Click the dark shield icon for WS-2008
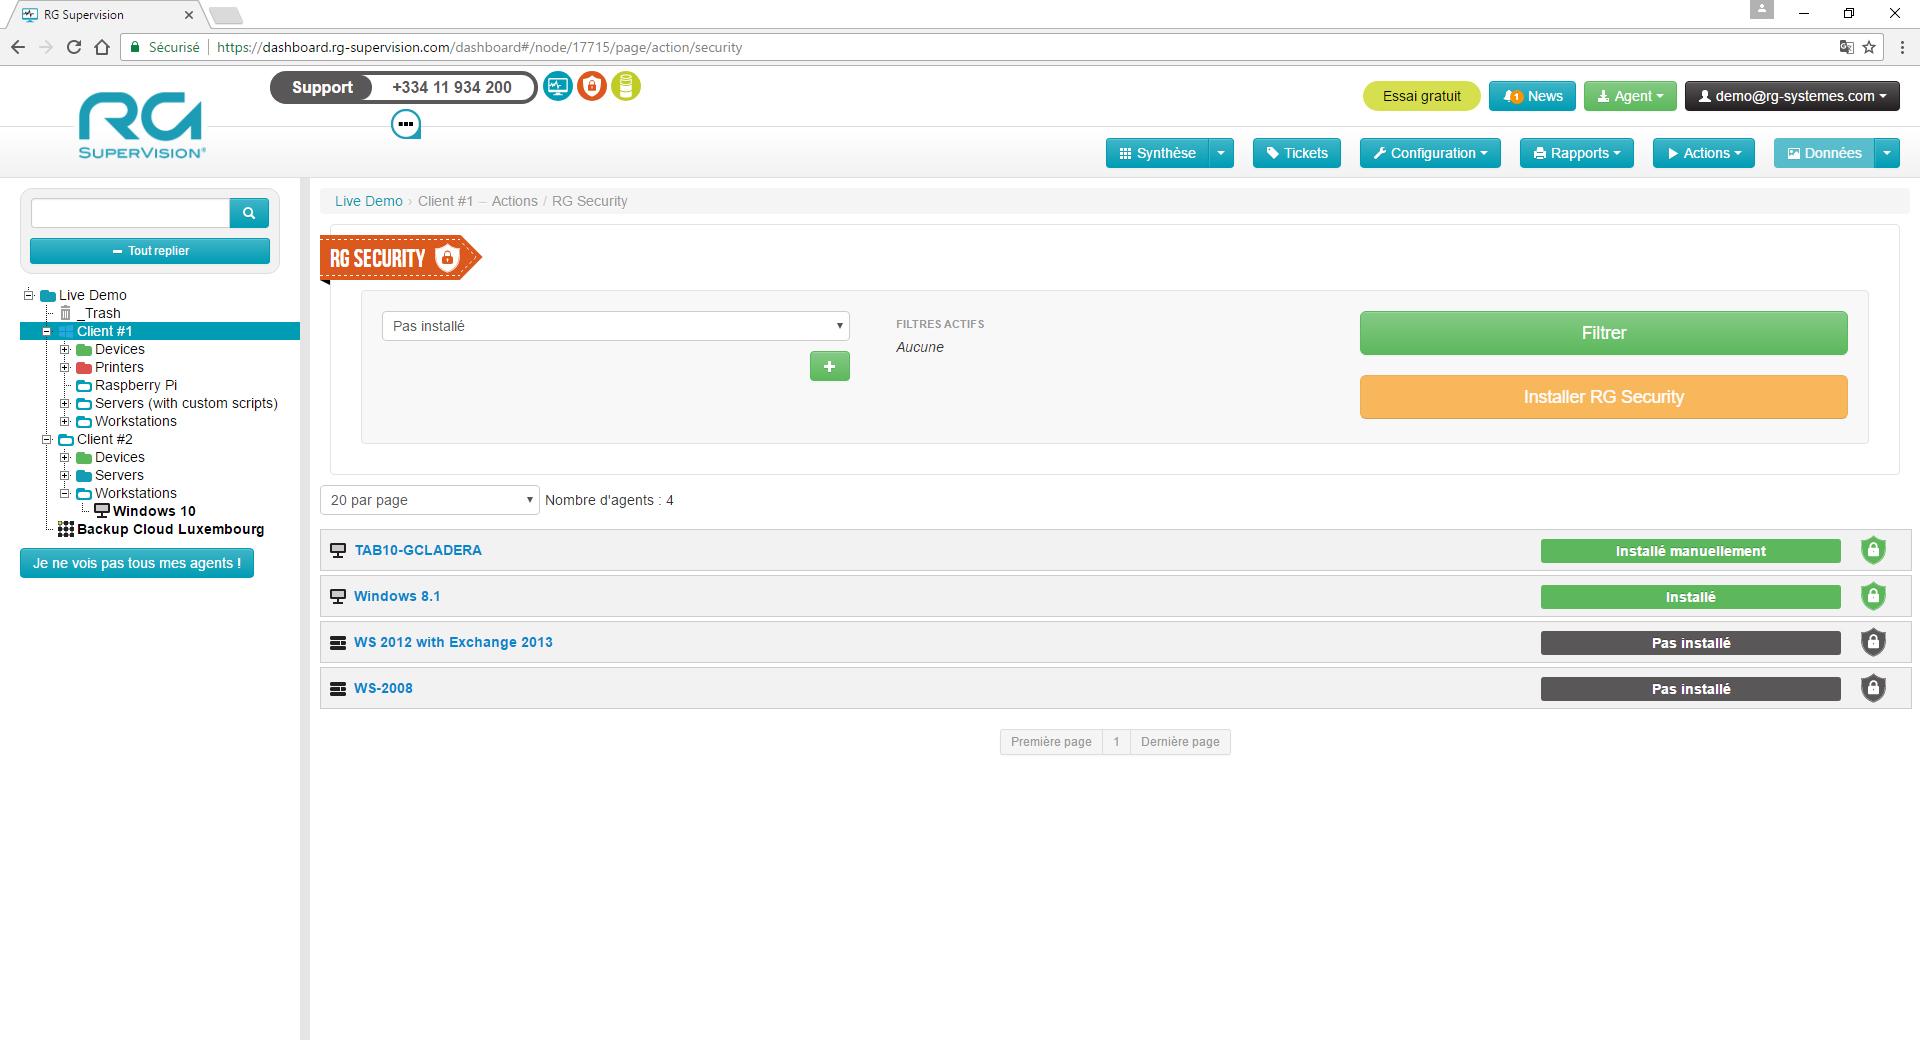Image resolution: width=1920 pixels, height=1040 pixels. 1873,688
